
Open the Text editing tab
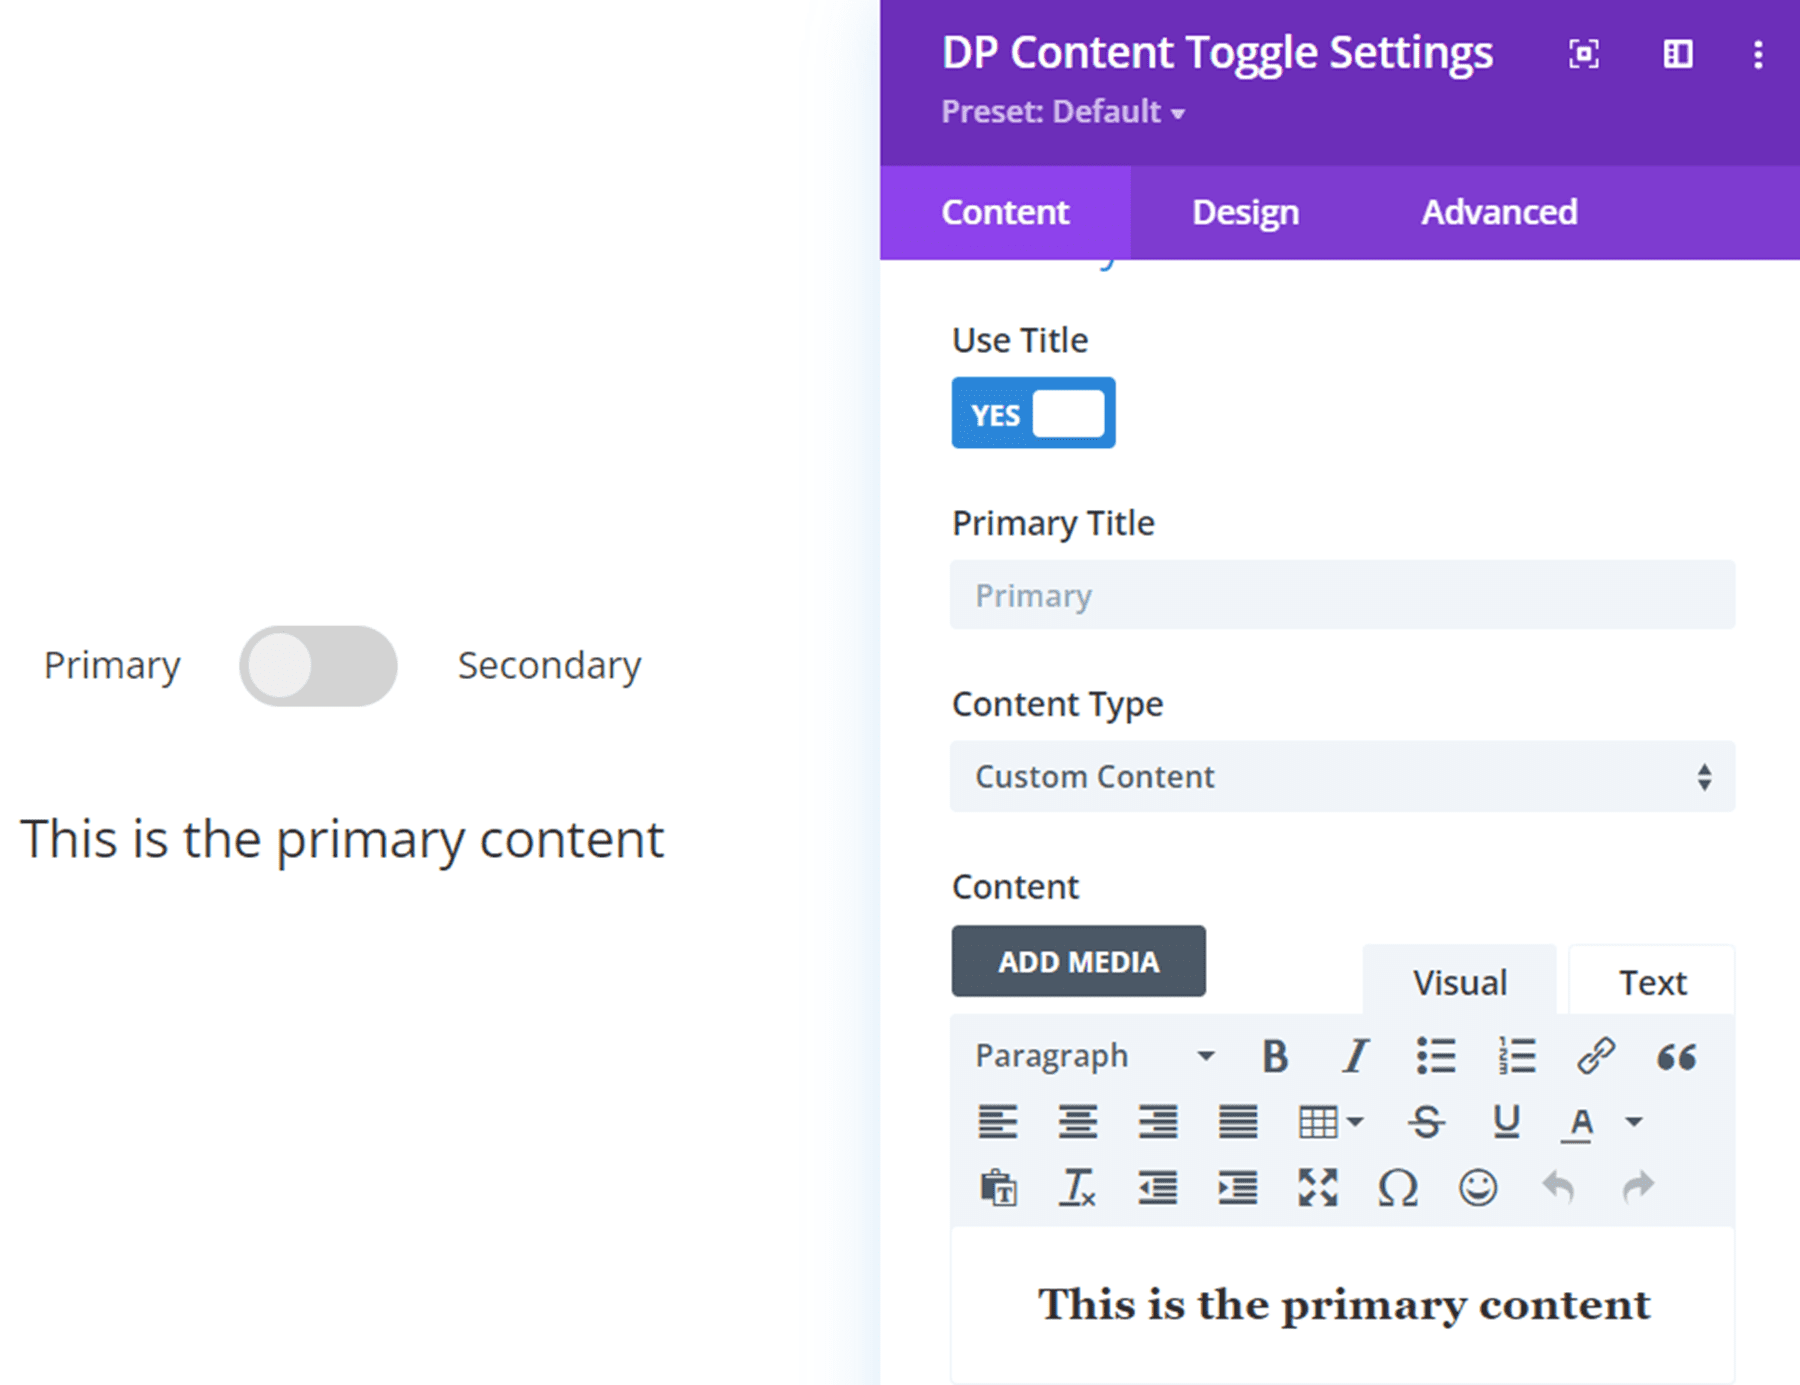pos(1650,981)
